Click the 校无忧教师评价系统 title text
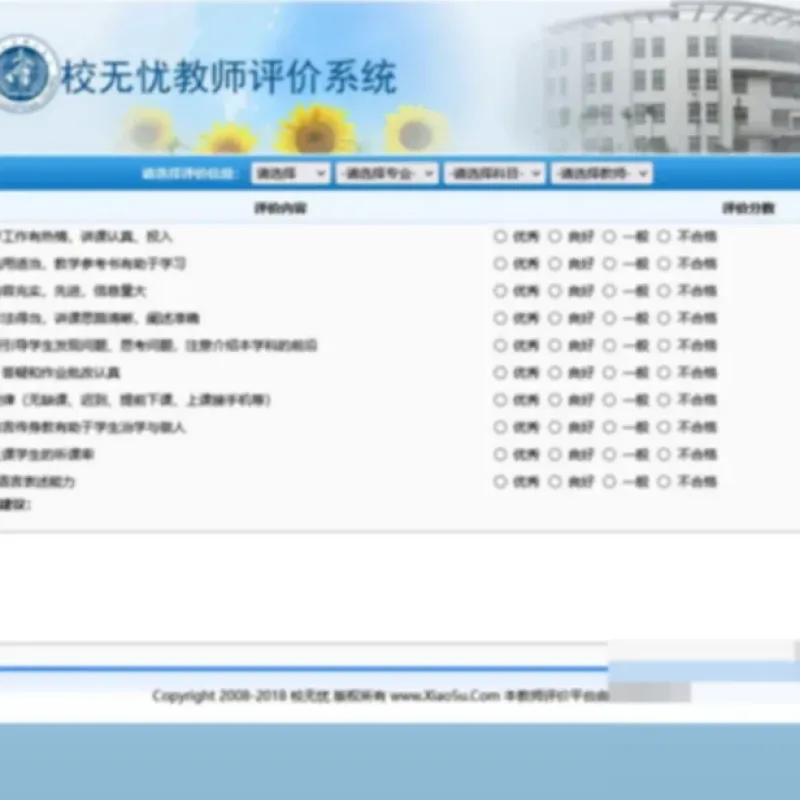This screenshot has height=800, width=800. tap(229, 77)
